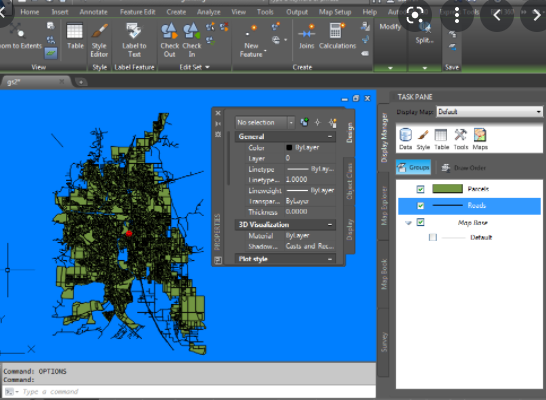Image resolution: width=546 pixels, height=400 pixels.
Task: Create a New Feature
Action: pos(251,41)
